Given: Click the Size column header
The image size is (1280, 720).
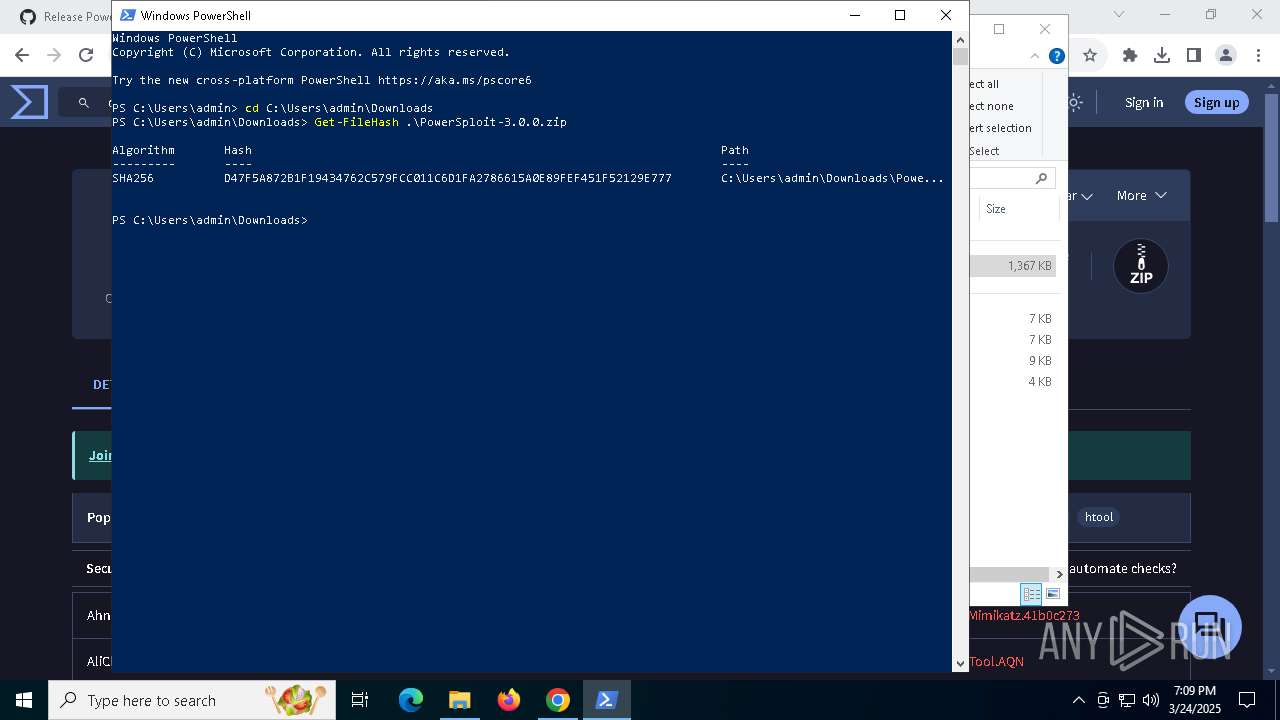Looking at the screenshot, I should click(x=1018, y=209).
